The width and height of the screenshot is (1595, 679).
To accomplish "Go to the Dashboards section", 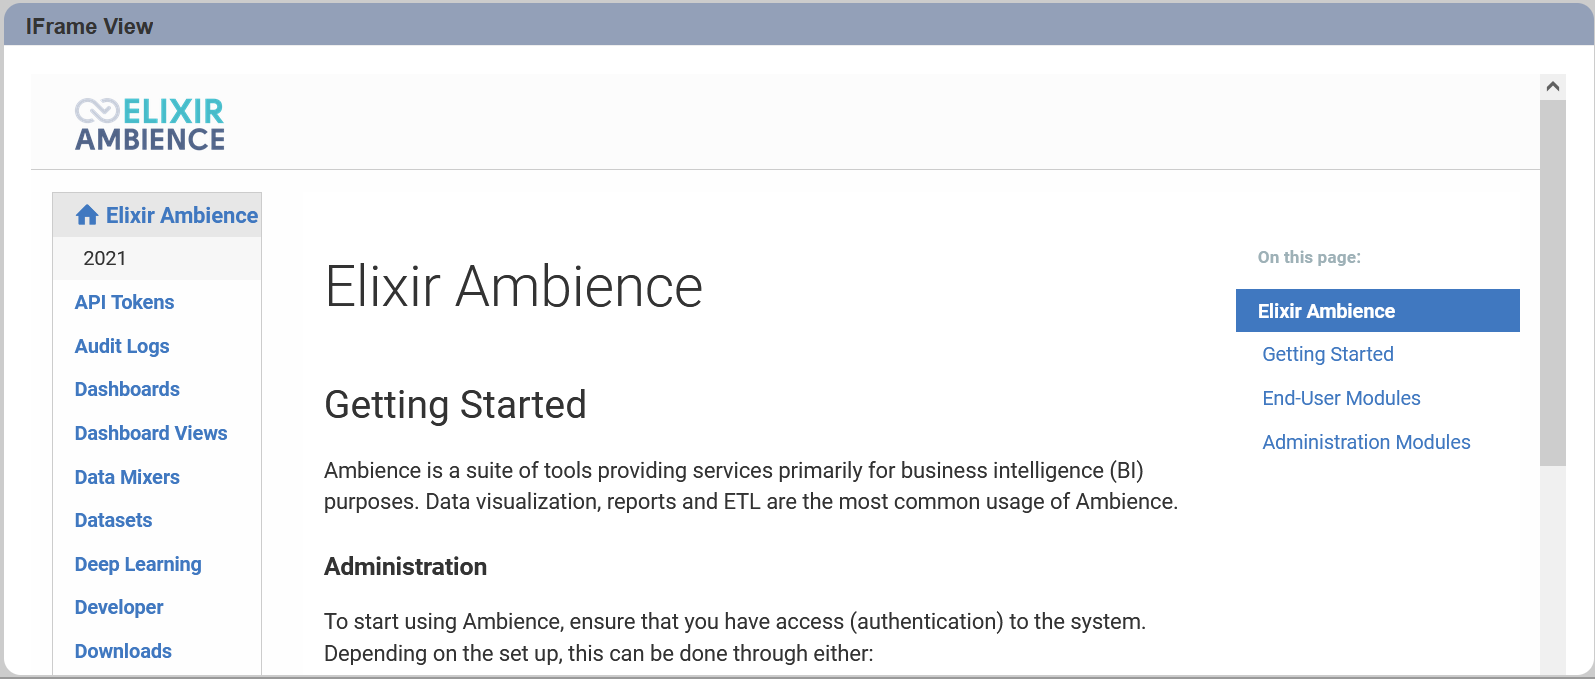I will [127, 389].
